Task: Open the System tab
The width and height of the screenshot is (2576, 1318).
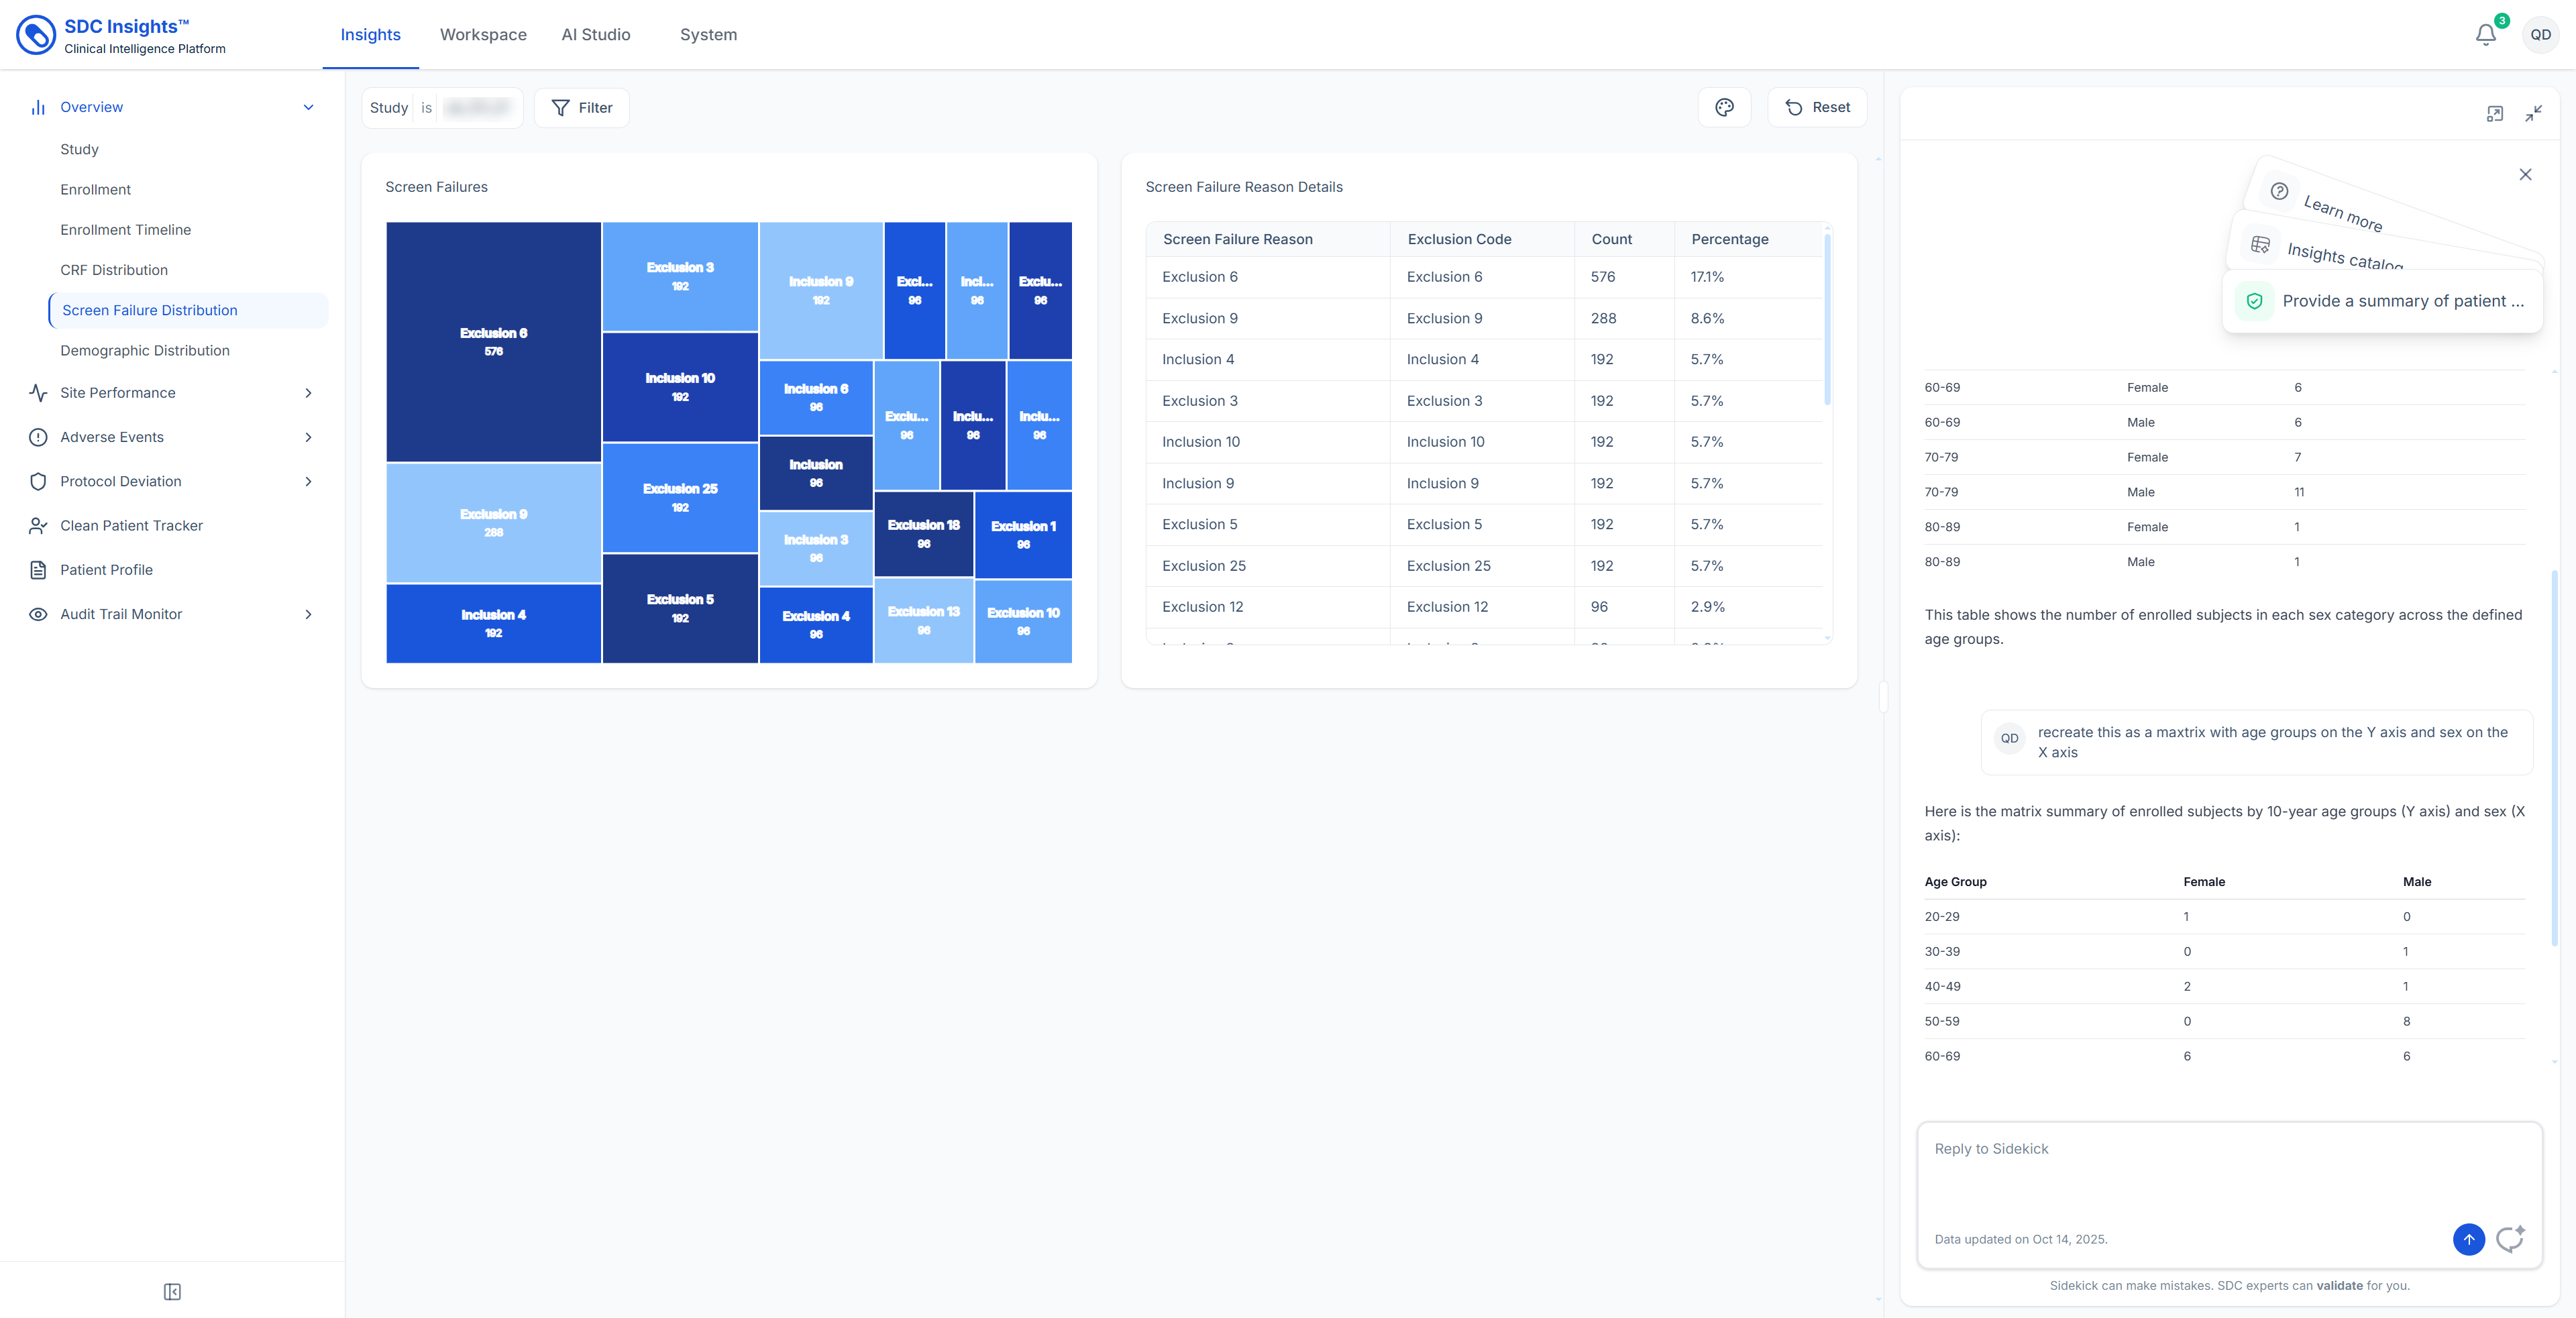Action: [x=708, y=35]
